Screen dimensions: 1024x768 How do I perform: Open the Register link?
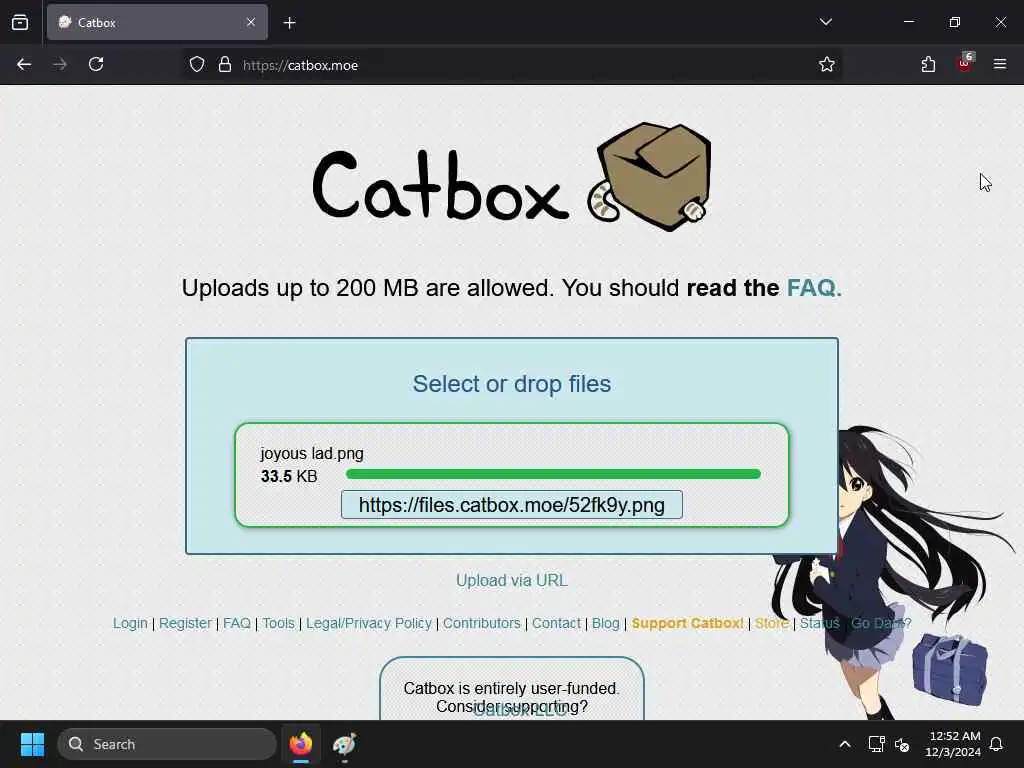coord(185,623)
